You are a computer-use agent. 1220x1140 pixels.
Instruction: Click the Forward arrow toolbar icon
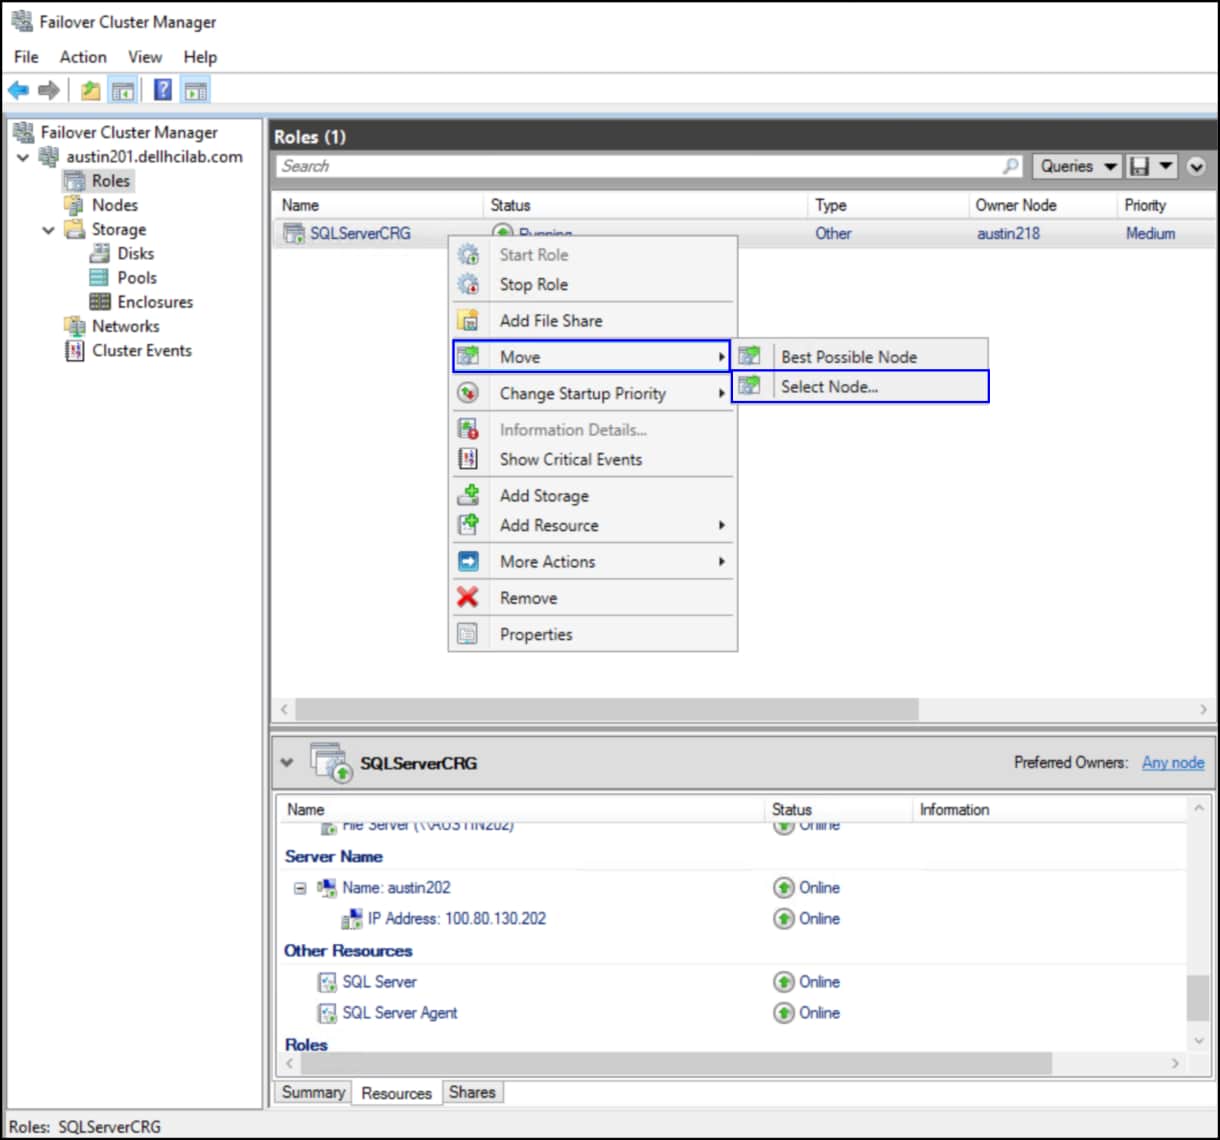point(48,91)
